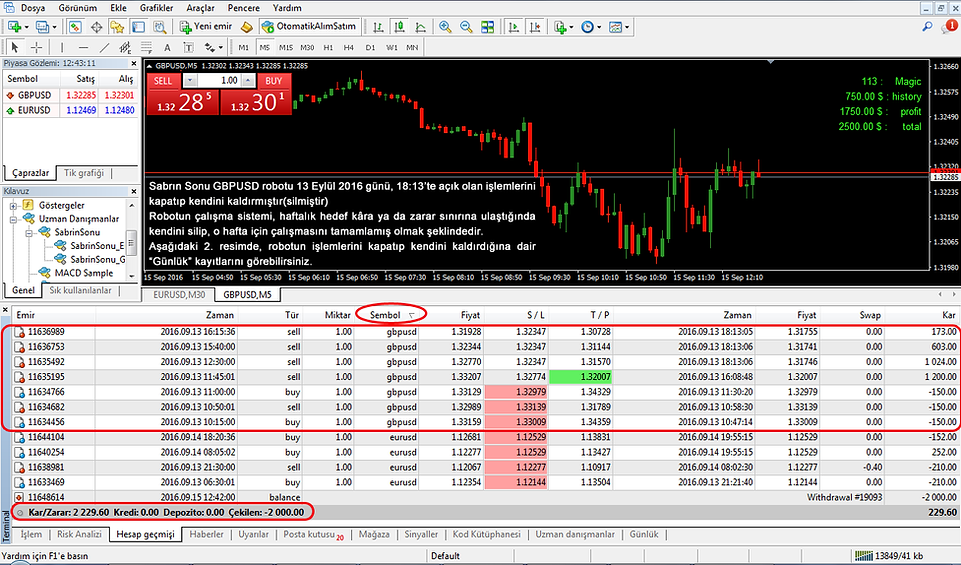Viewport: 961px width, 565px height.
Task: Select the Fibonacci retracement tool
Action: coord(146,47)
